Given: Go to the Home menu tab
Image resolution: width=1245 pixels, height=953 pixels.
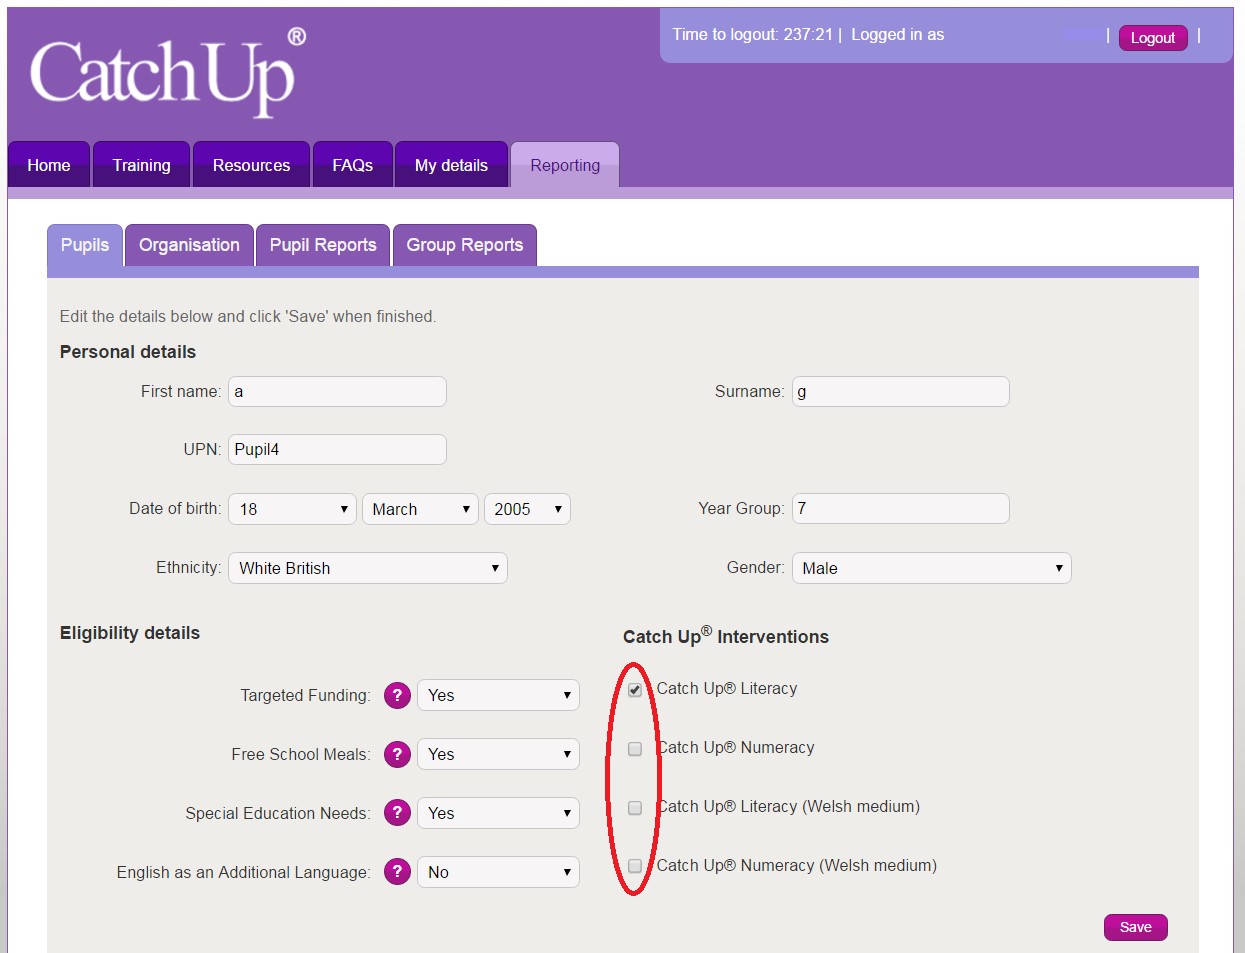Looking at the screenshot, I should point(49,165).
